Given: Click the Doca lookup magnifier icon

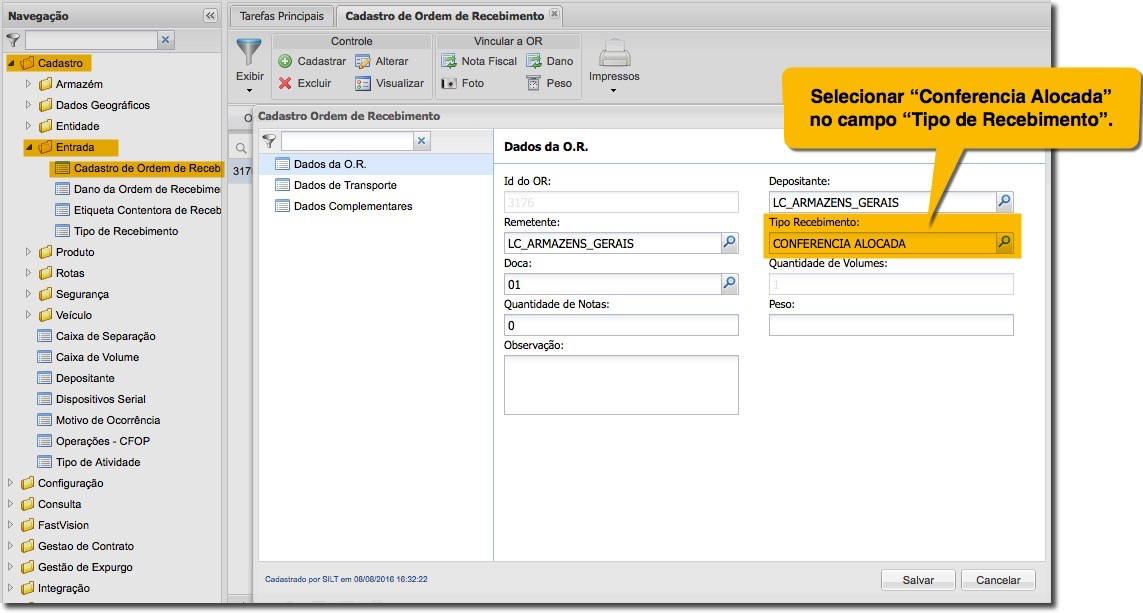Looking at the screenshot, I should (x=730, y=284).
